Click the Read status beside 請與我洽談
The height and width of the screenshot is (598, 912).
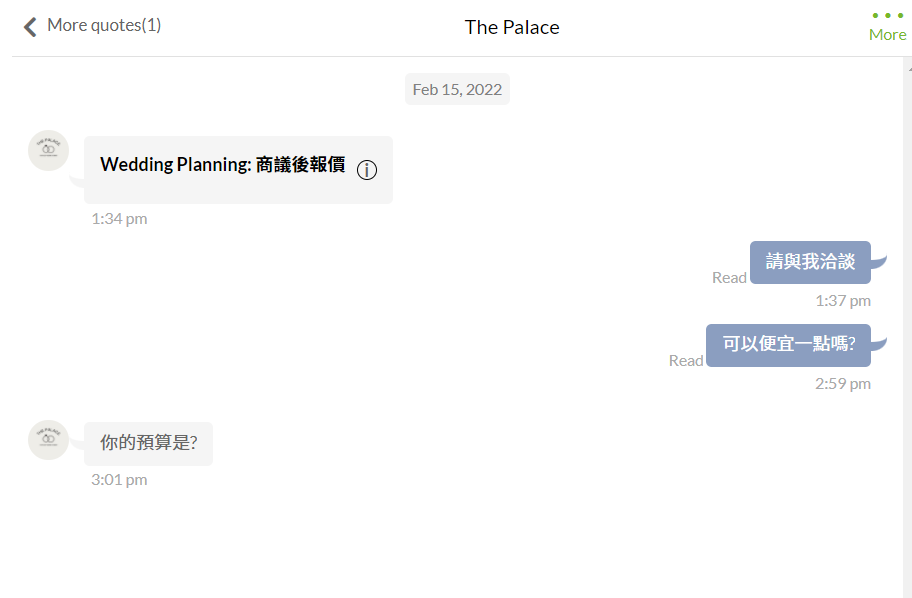(x=729, y=277)
